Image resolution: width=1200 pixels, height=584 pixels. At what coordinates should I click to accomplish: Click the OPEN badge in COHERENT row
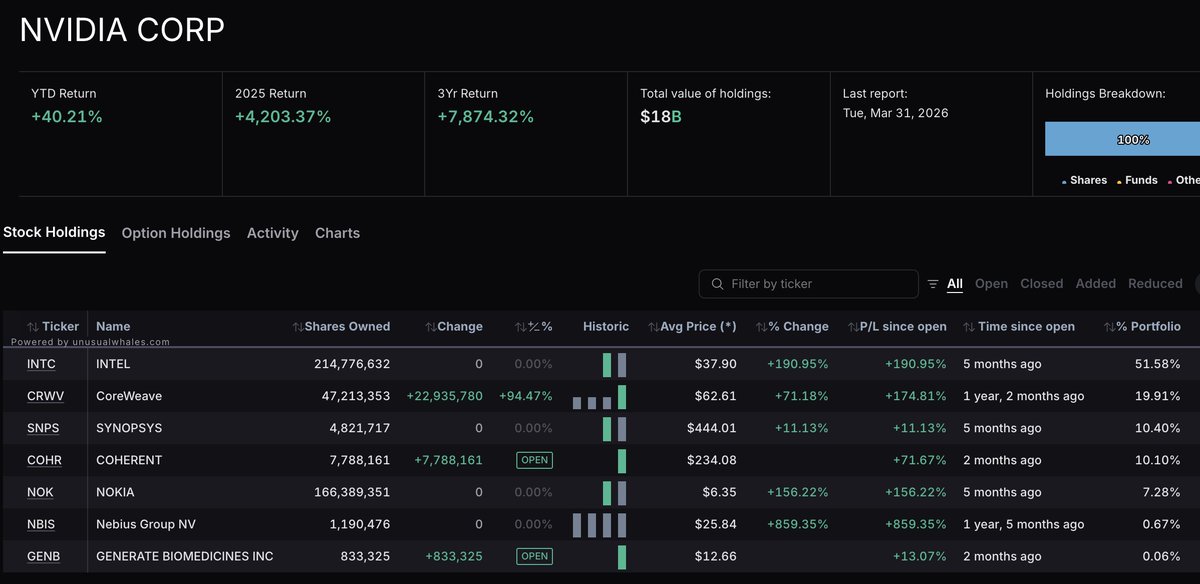(534, 461)
